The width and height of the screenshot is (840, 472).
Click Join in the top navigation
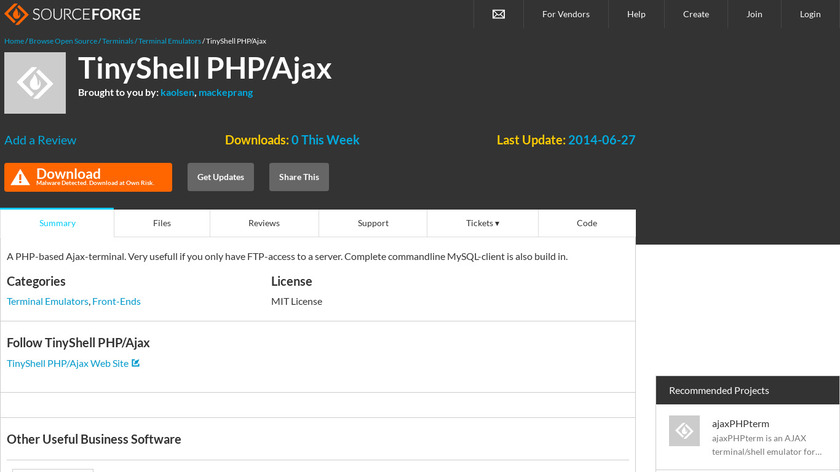[754, 14]
